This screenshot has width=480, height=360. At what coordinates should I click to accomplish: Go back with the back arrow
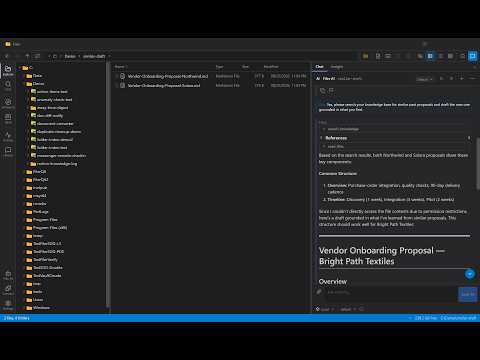tap(7, 56)
